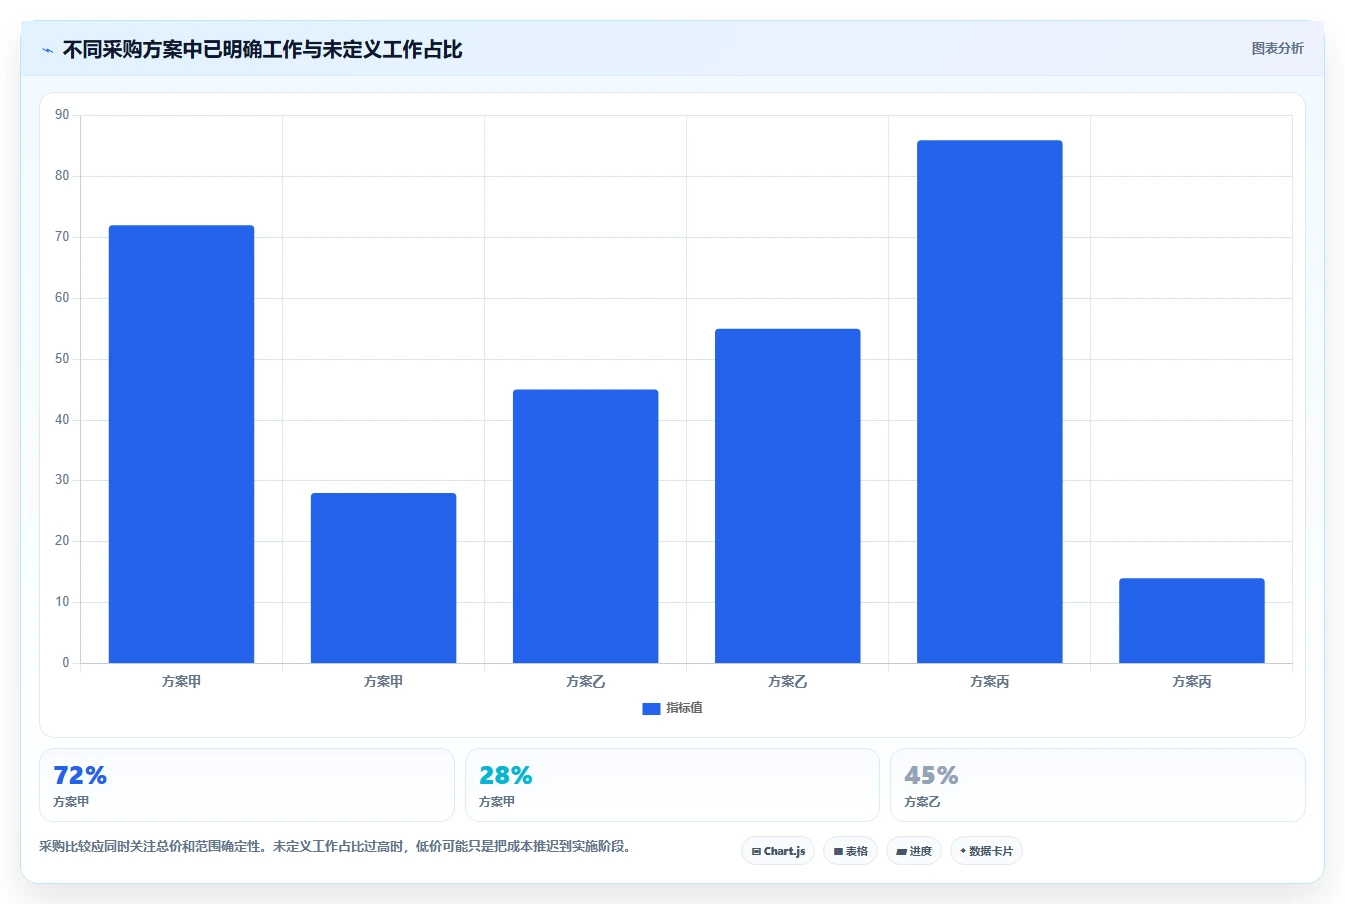Select the 数据卡片 chip

tap(986, 851)
